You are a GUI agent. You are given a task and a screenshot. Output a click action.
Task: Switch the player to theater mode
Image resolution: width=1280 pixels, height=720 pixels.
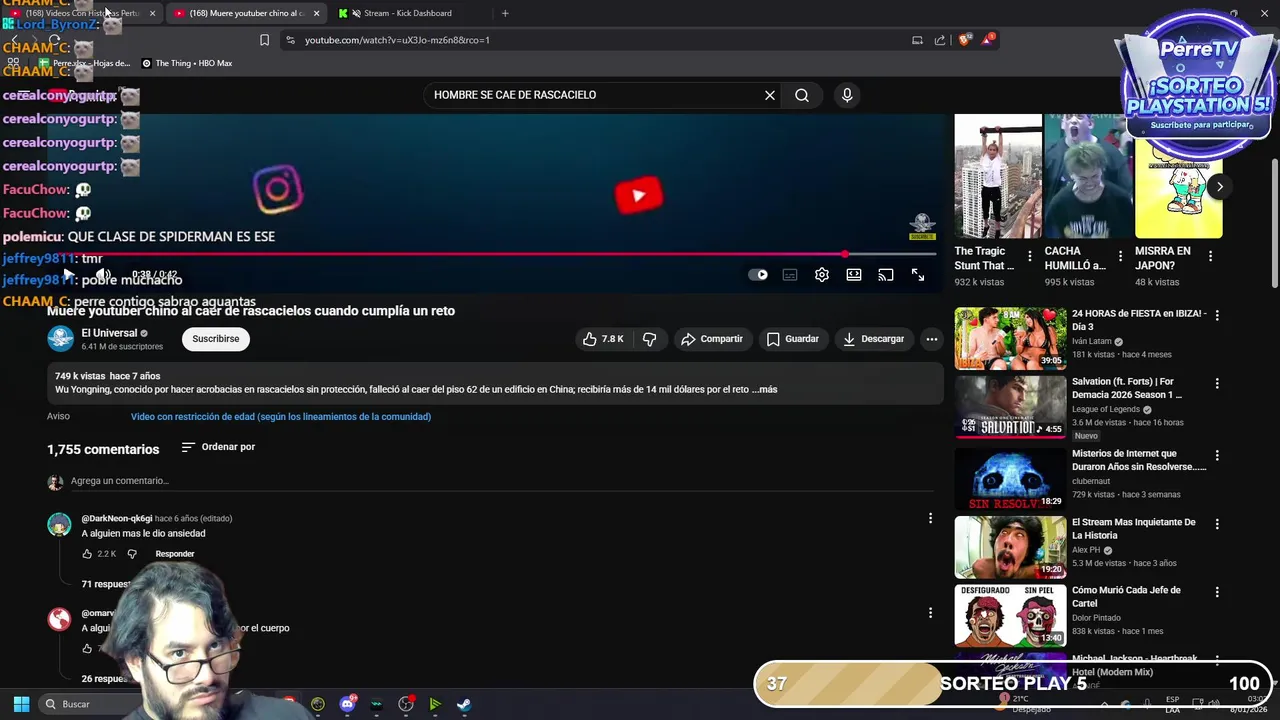[x=854, y=275]
